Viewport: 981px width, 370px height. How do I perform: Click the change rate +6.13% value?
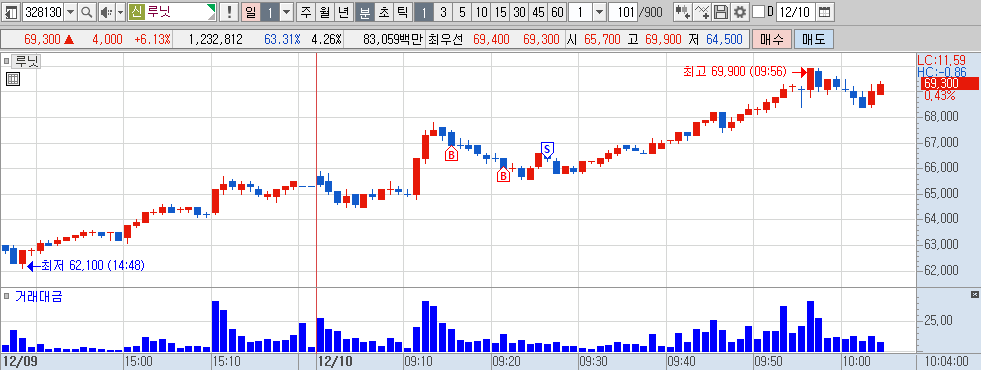[x=152, y=39]
